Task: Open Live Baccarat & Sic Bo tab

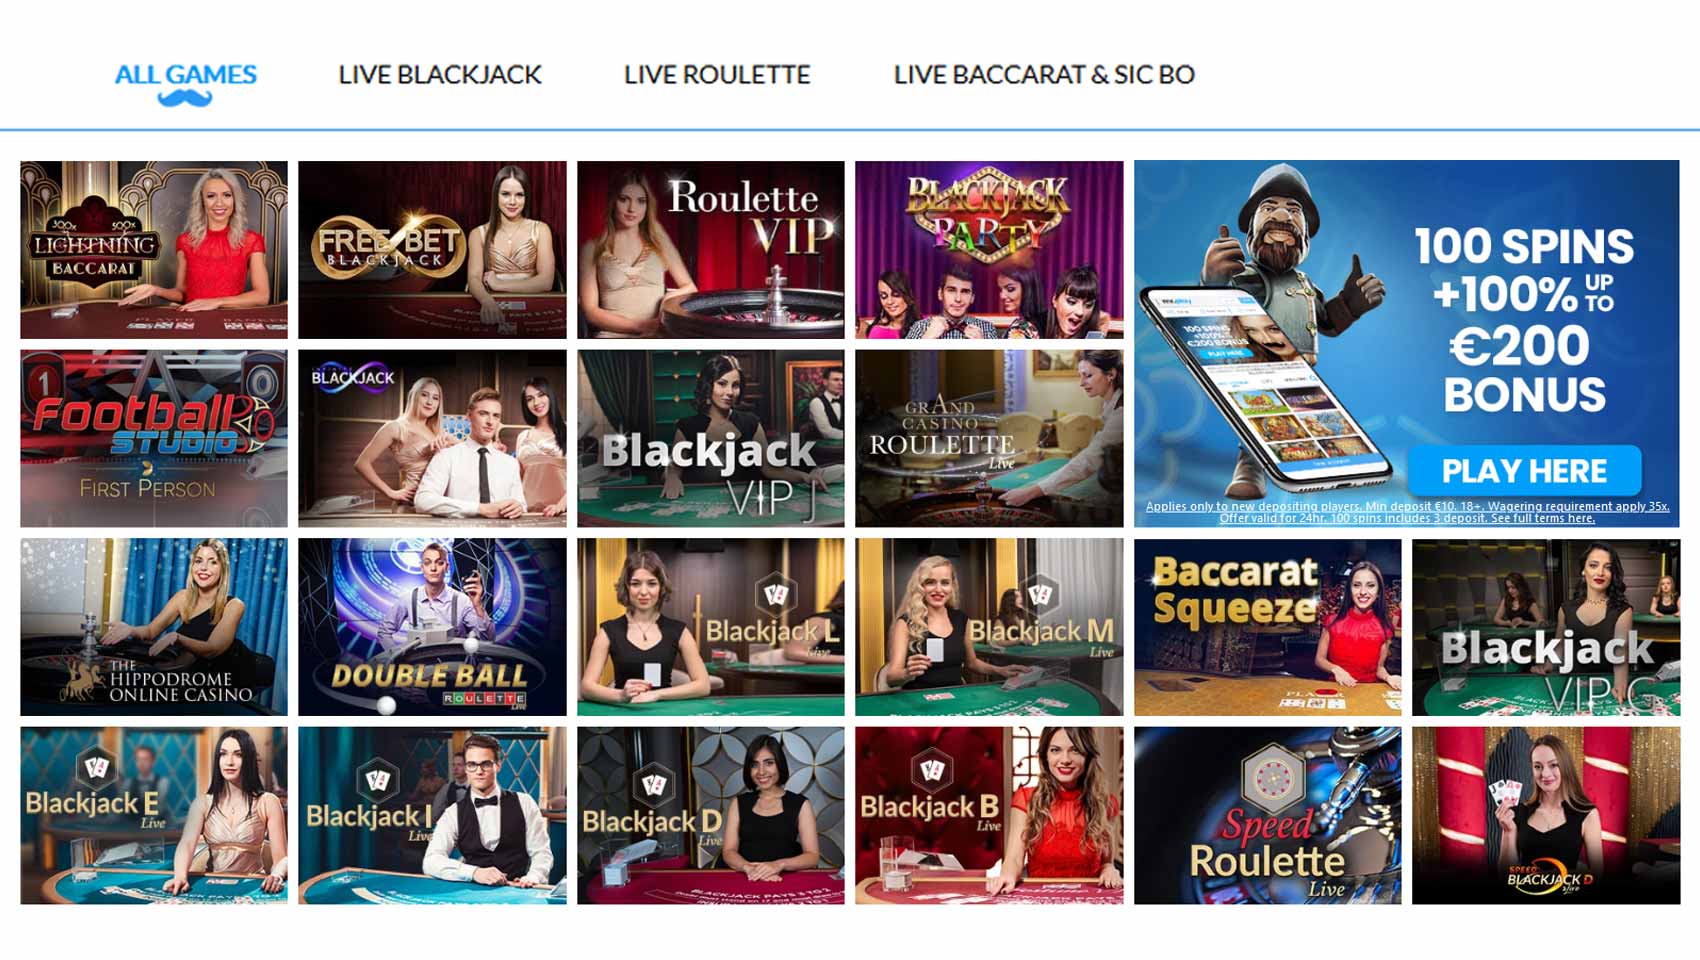Action: click(x=1044, y=75)
